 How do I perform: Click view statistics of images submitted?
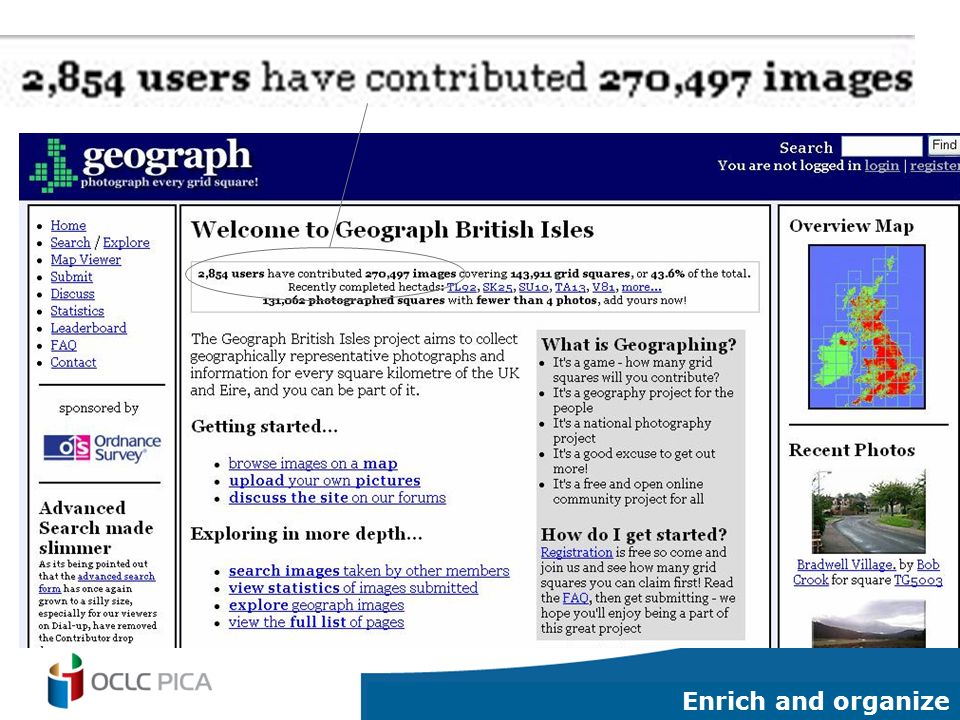coord(353,588)
